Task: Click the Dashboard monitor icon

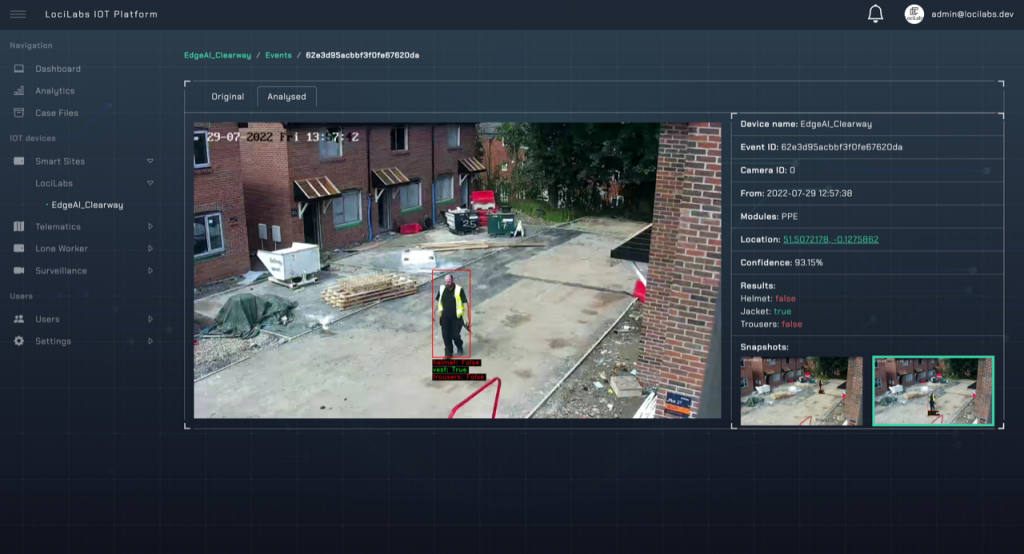Action: (x=18, y=69)
